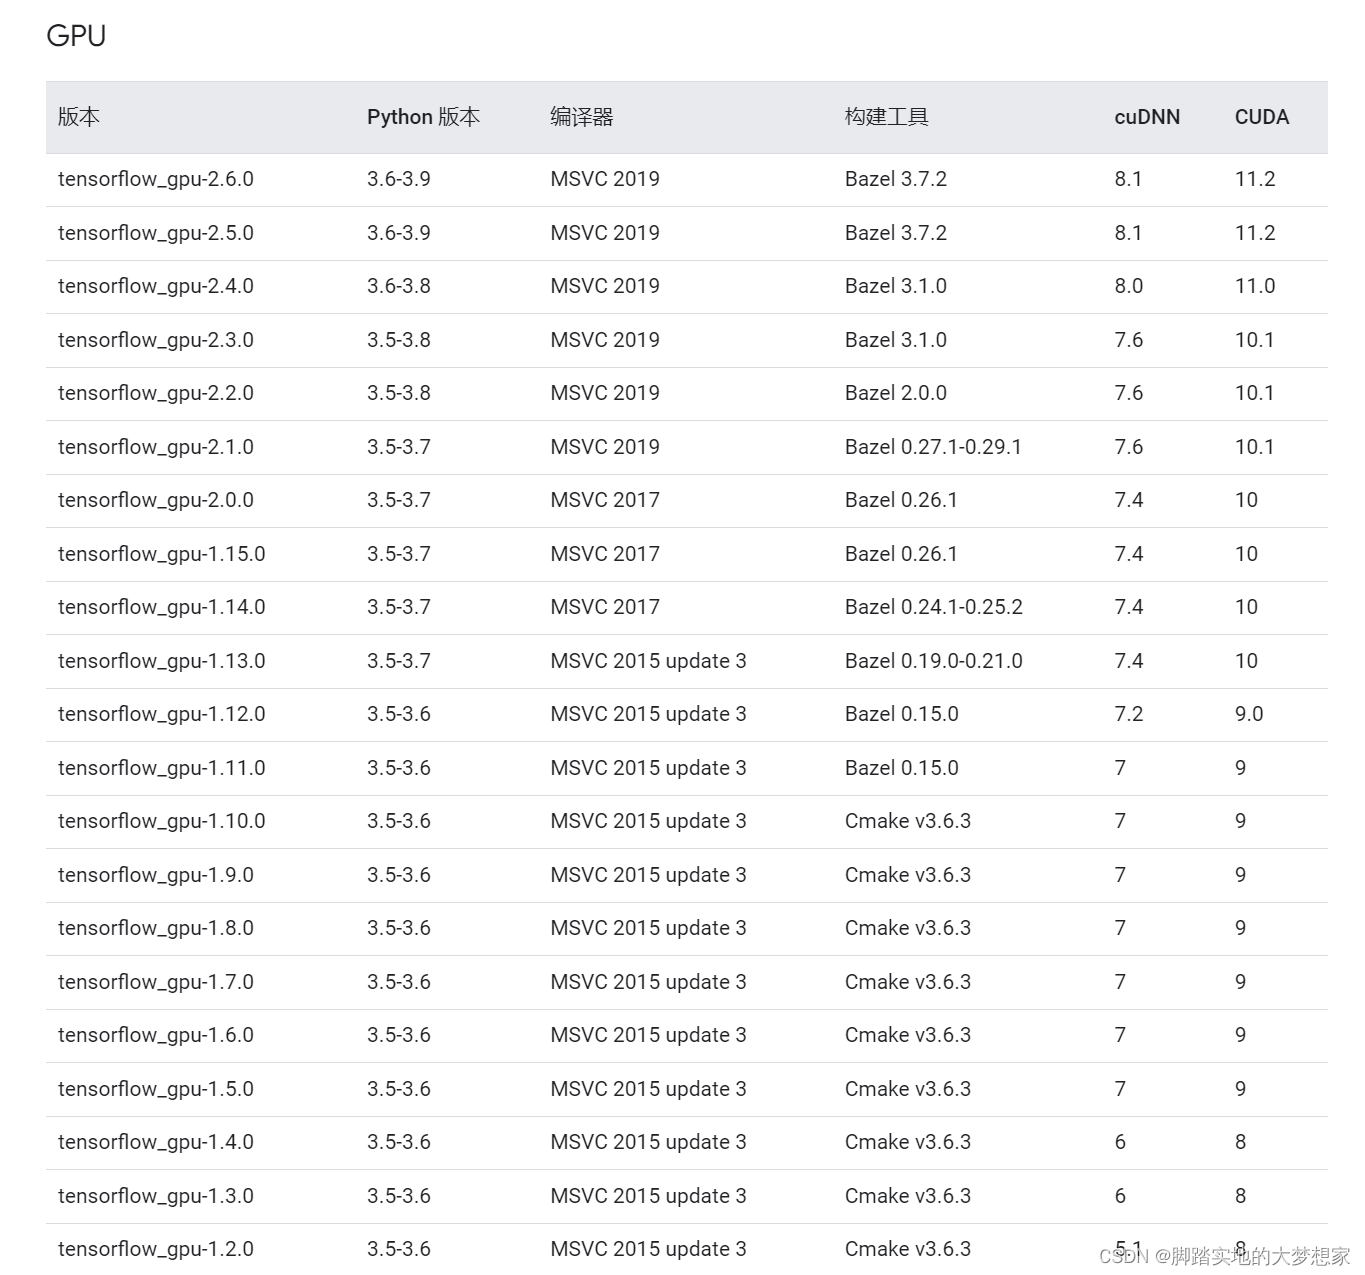Viewport: 1365px width, 1275px height.
Task: Click cuDNN 7.2 in tensorflow_gpu-1.12.0 row
Action: pos(1129,714)
